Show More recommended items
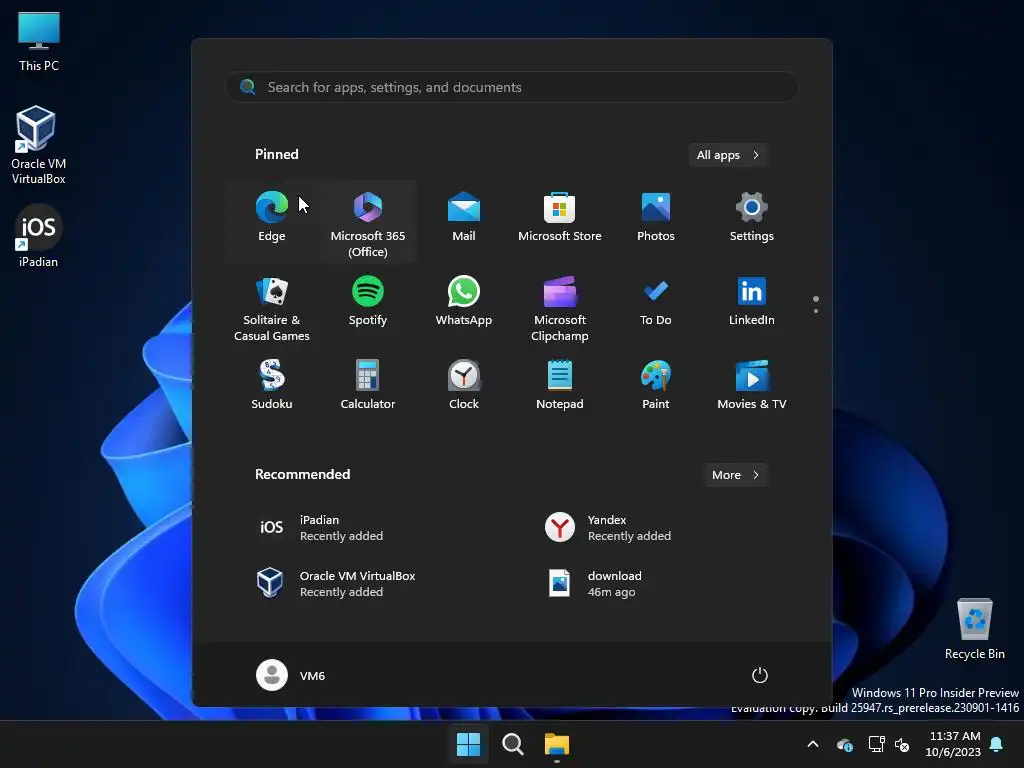This screenshot has height=768, width=1024. pos(736,475)
